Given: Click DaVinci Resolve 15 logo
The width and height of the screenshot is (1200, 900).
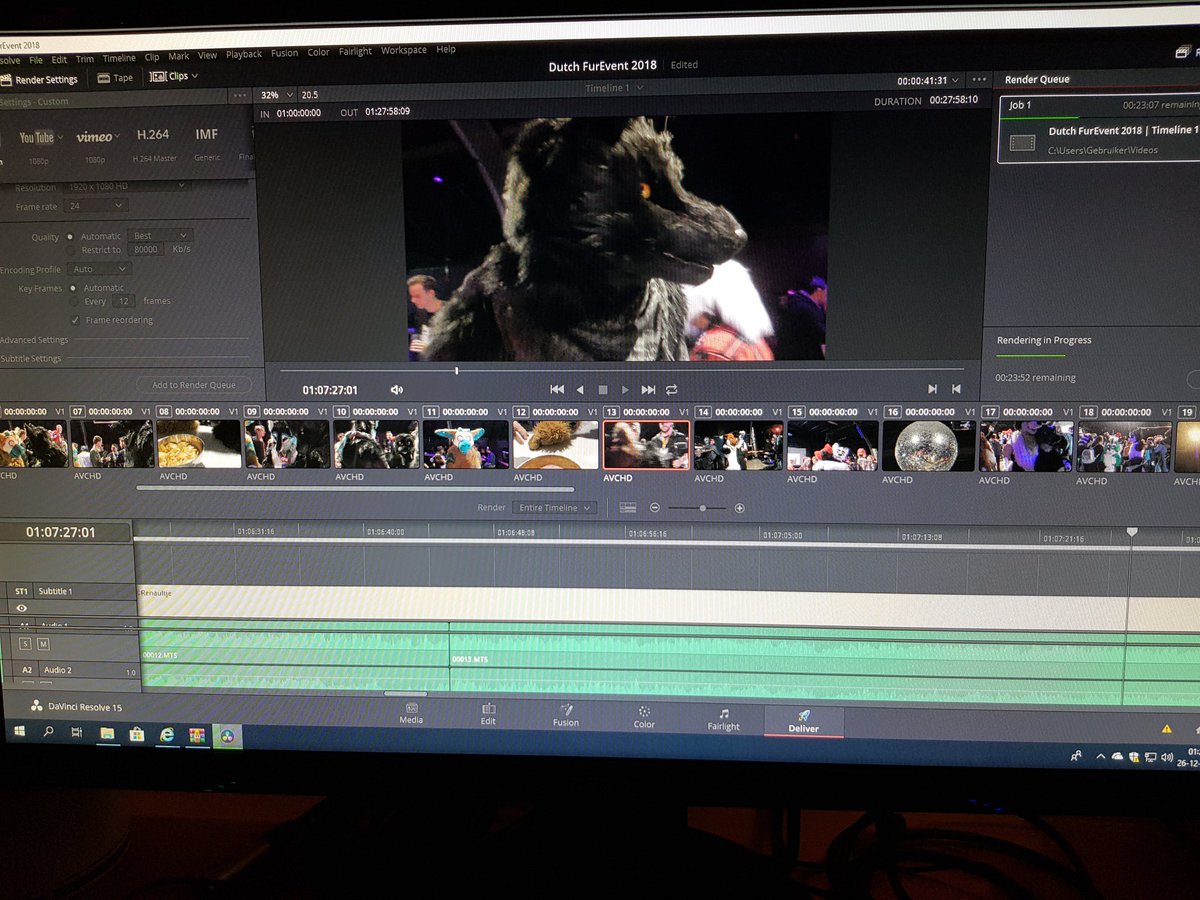Looking at the screenshot, I should pos(76,706).
